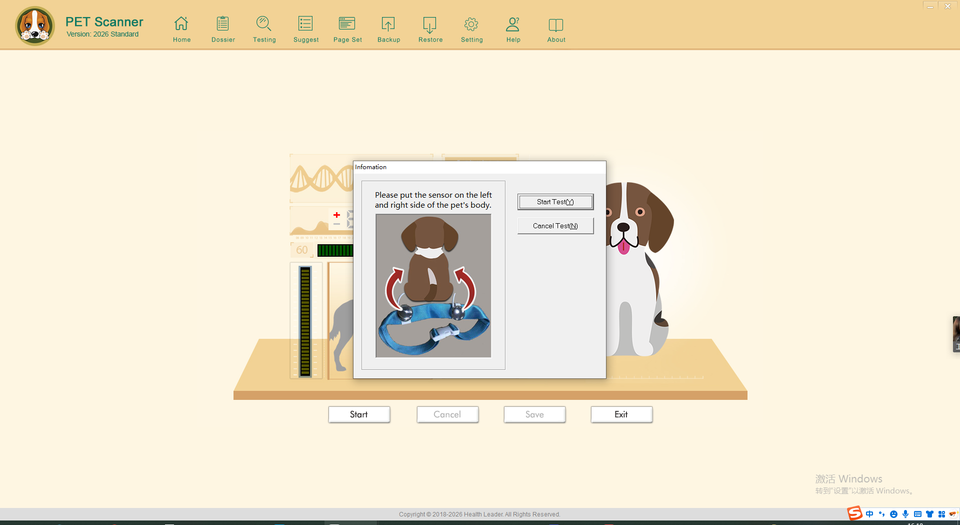Click the Start button below the table
Viewport: 960px width, 525px height.
pos(359,414)
